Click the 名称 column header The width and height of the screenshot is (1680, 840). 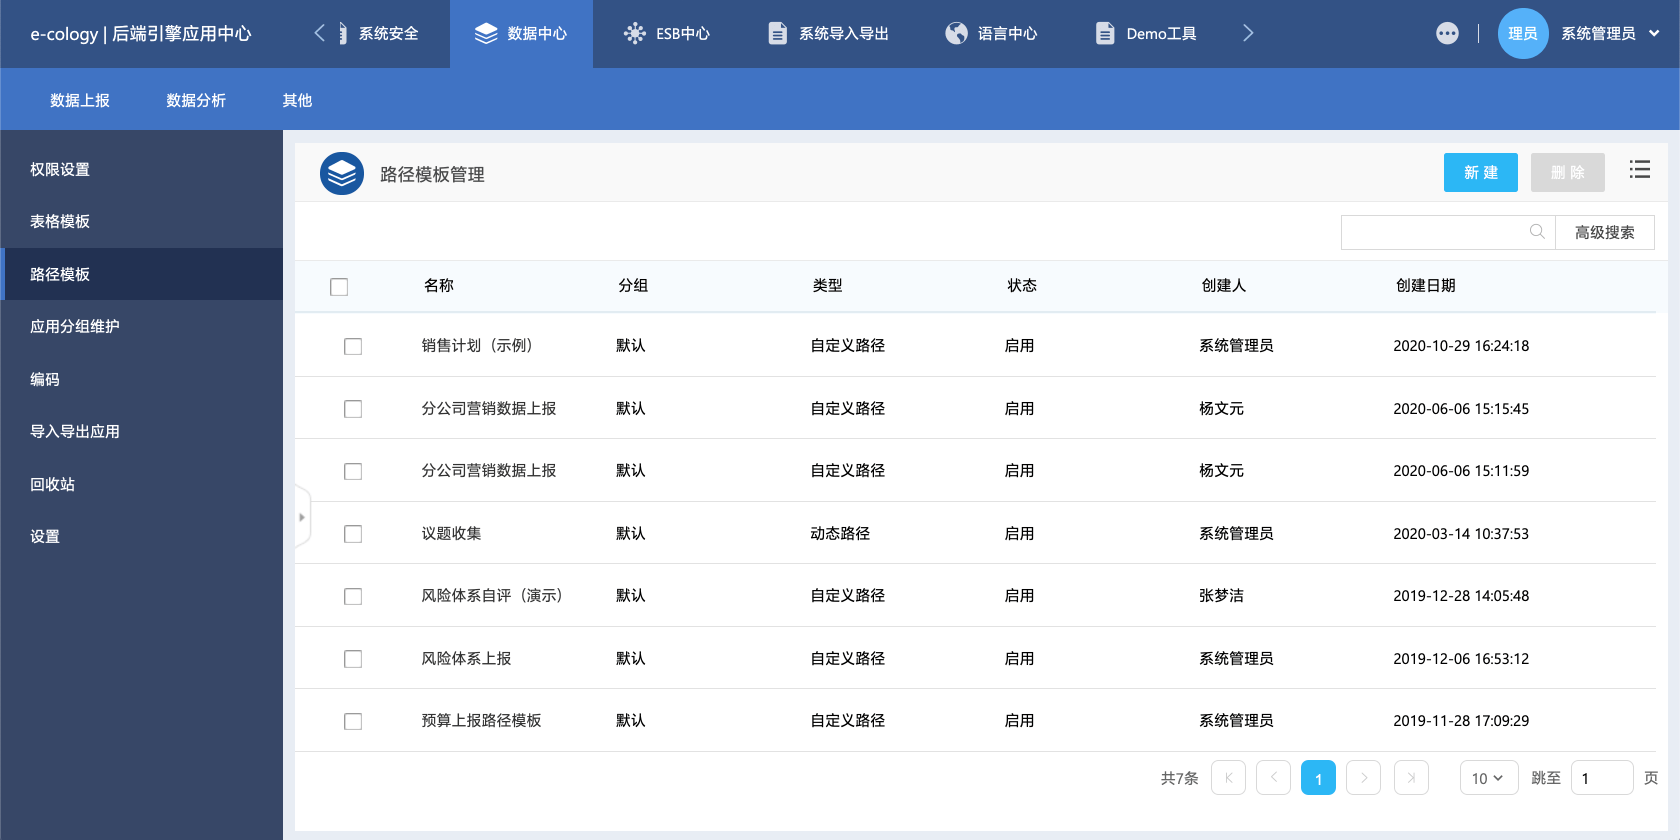(x=438, y=285)
